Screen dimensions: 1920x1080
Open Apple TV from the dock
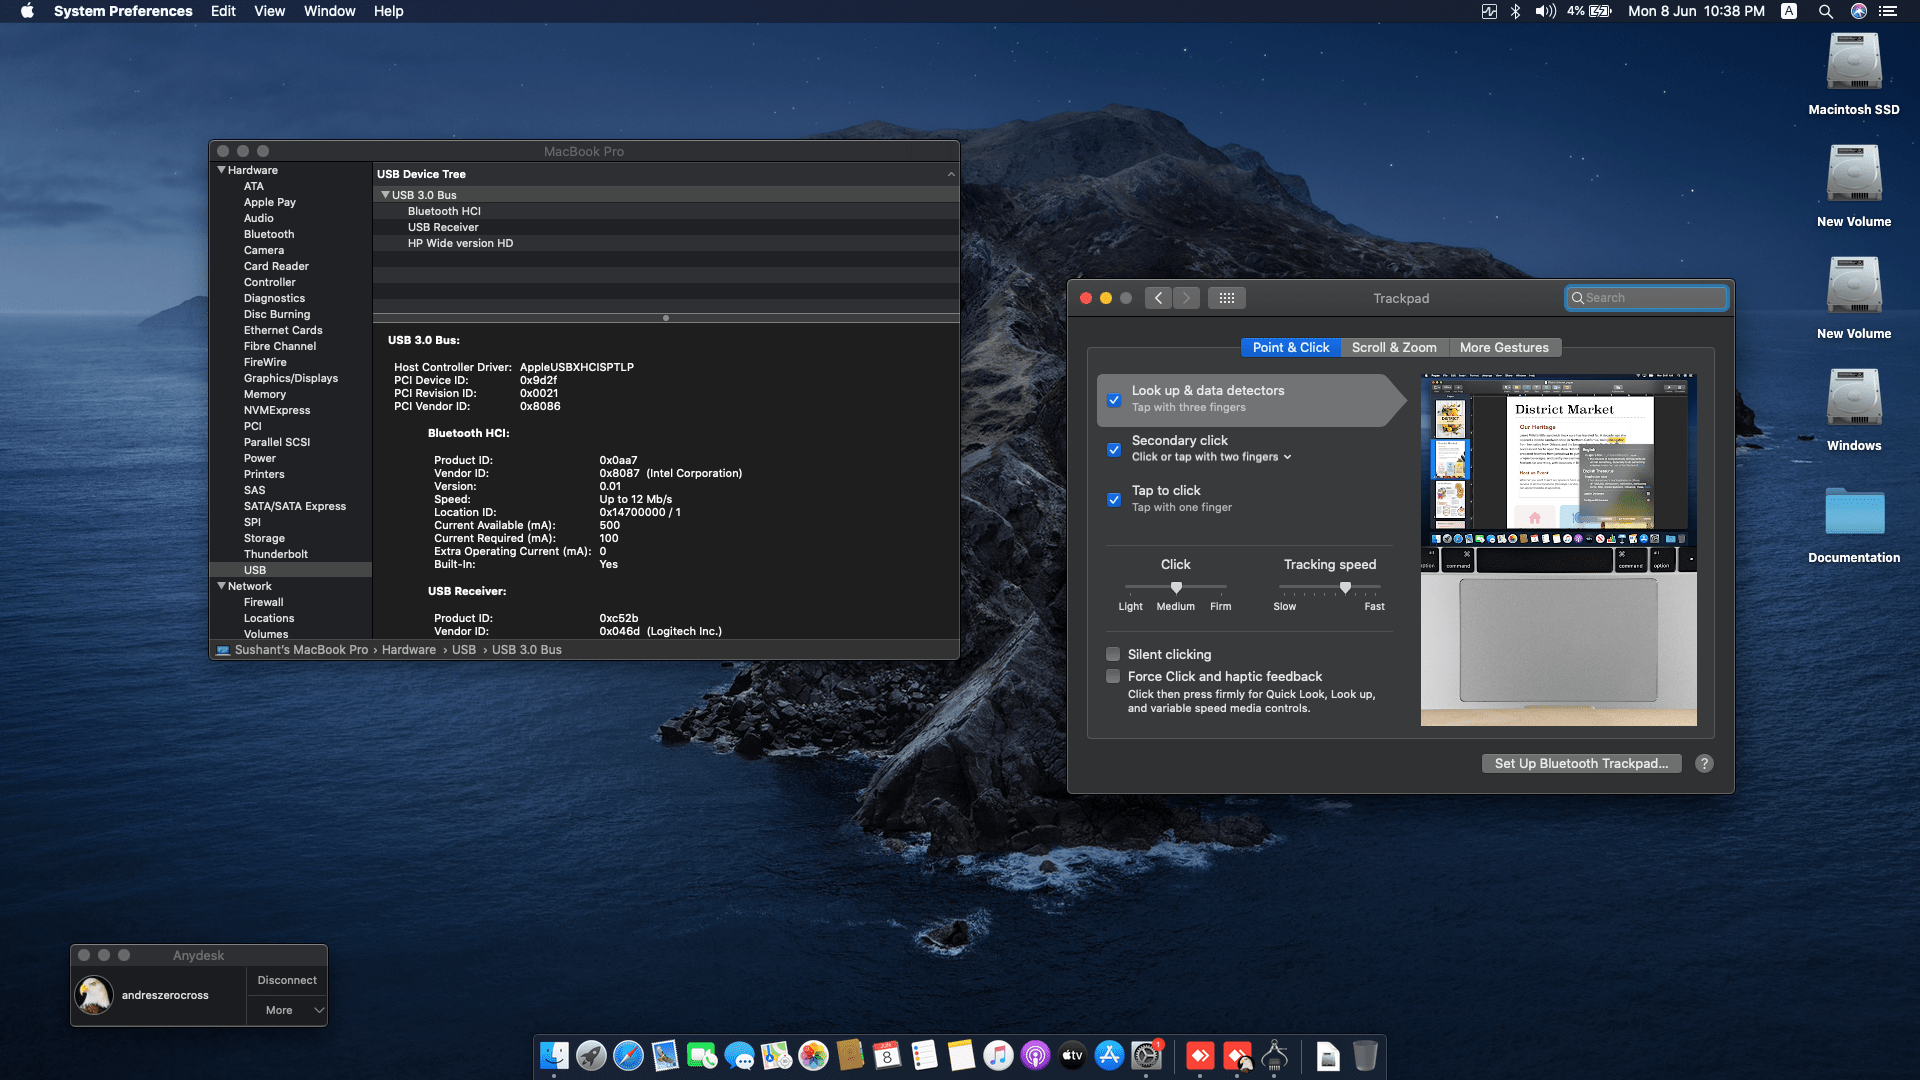1072,1056
